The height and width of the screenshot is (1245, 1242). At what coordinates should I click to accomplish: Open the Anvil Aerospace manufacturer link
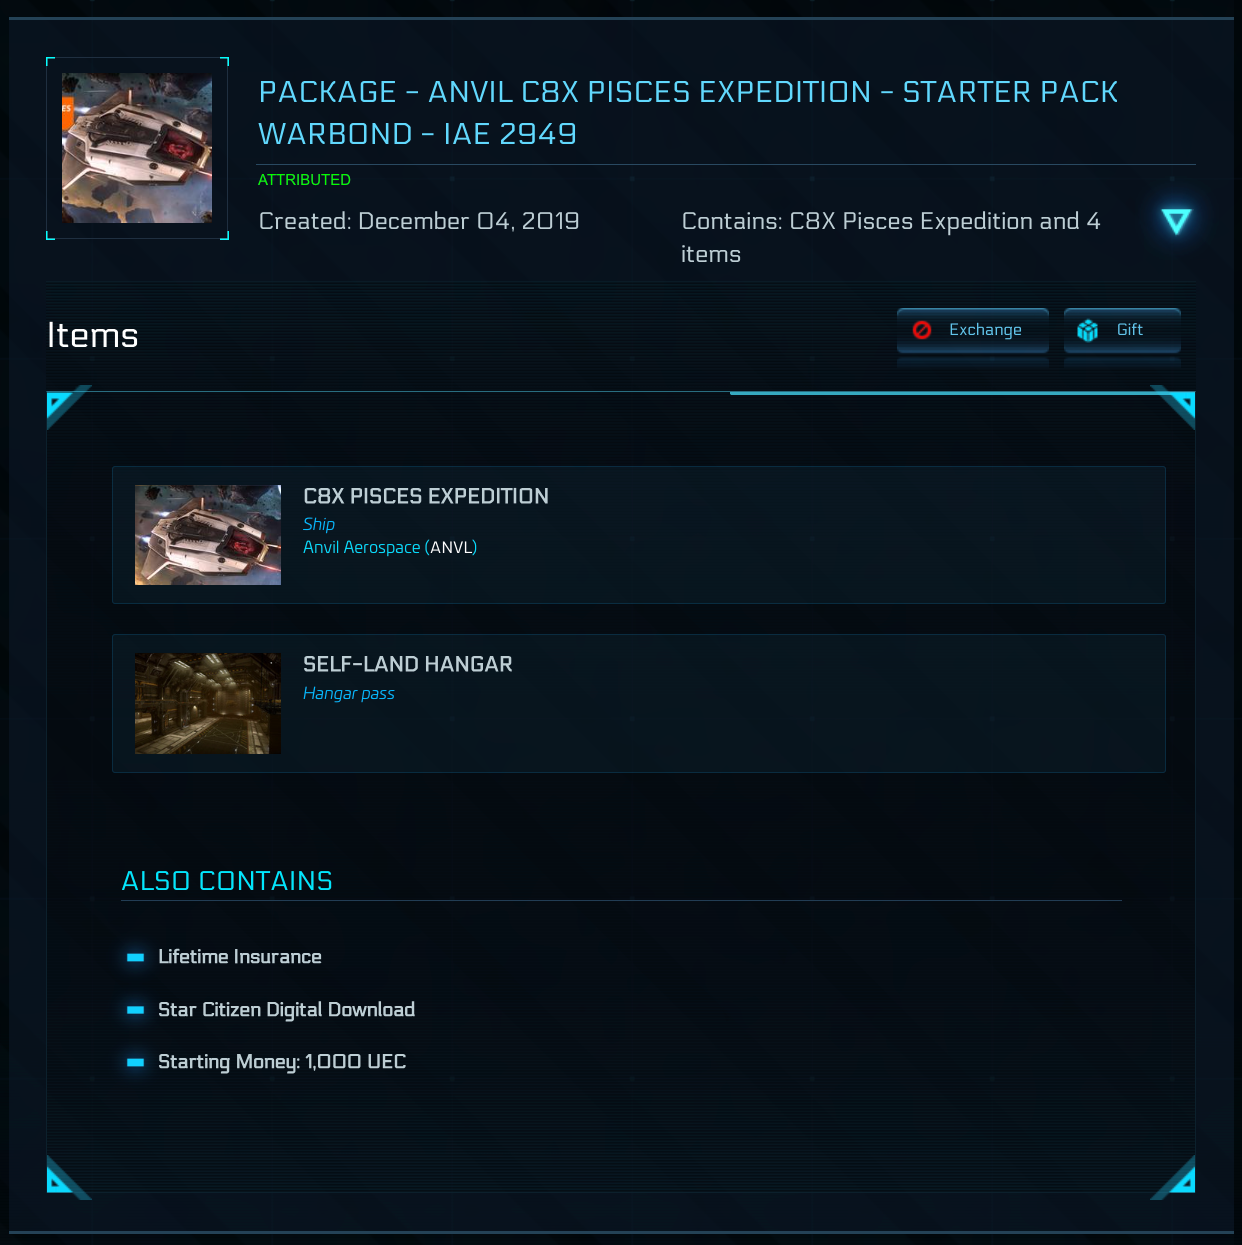point(361,547)
